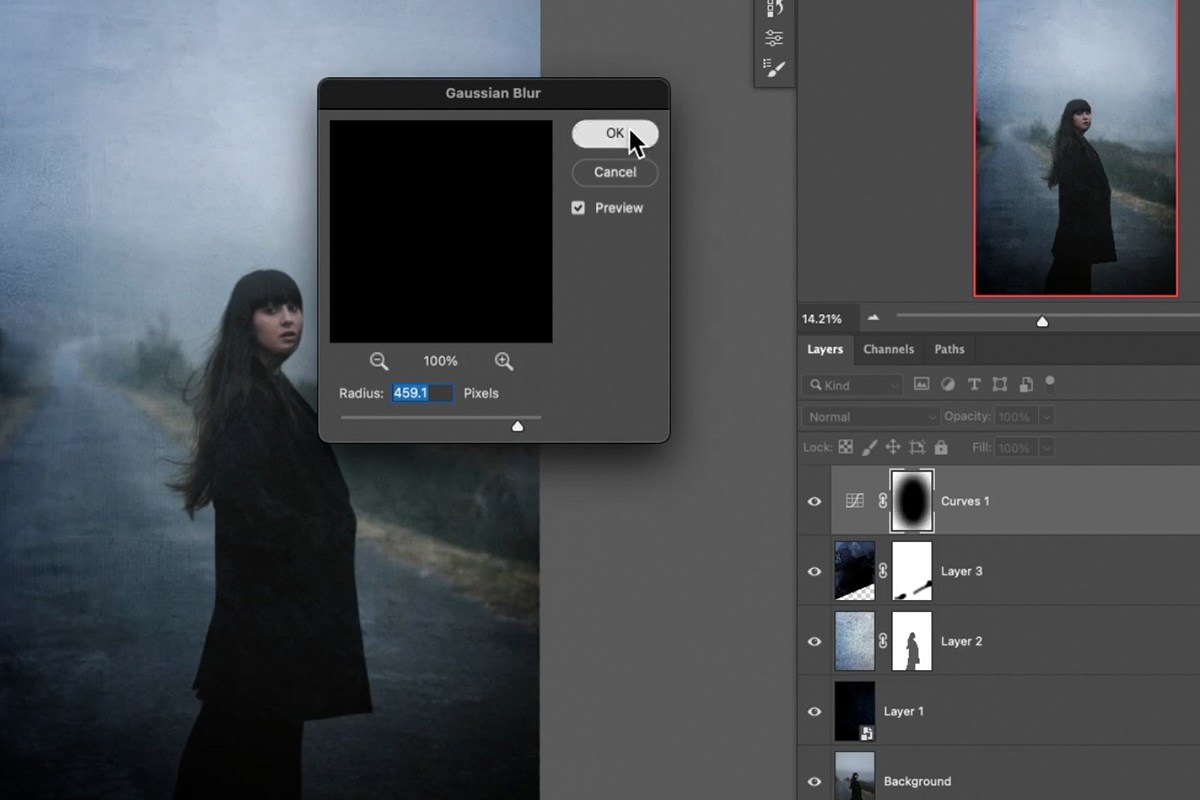Select the layer named Background
This screenshot has height=800, width=1200.
tap(917, 781)
